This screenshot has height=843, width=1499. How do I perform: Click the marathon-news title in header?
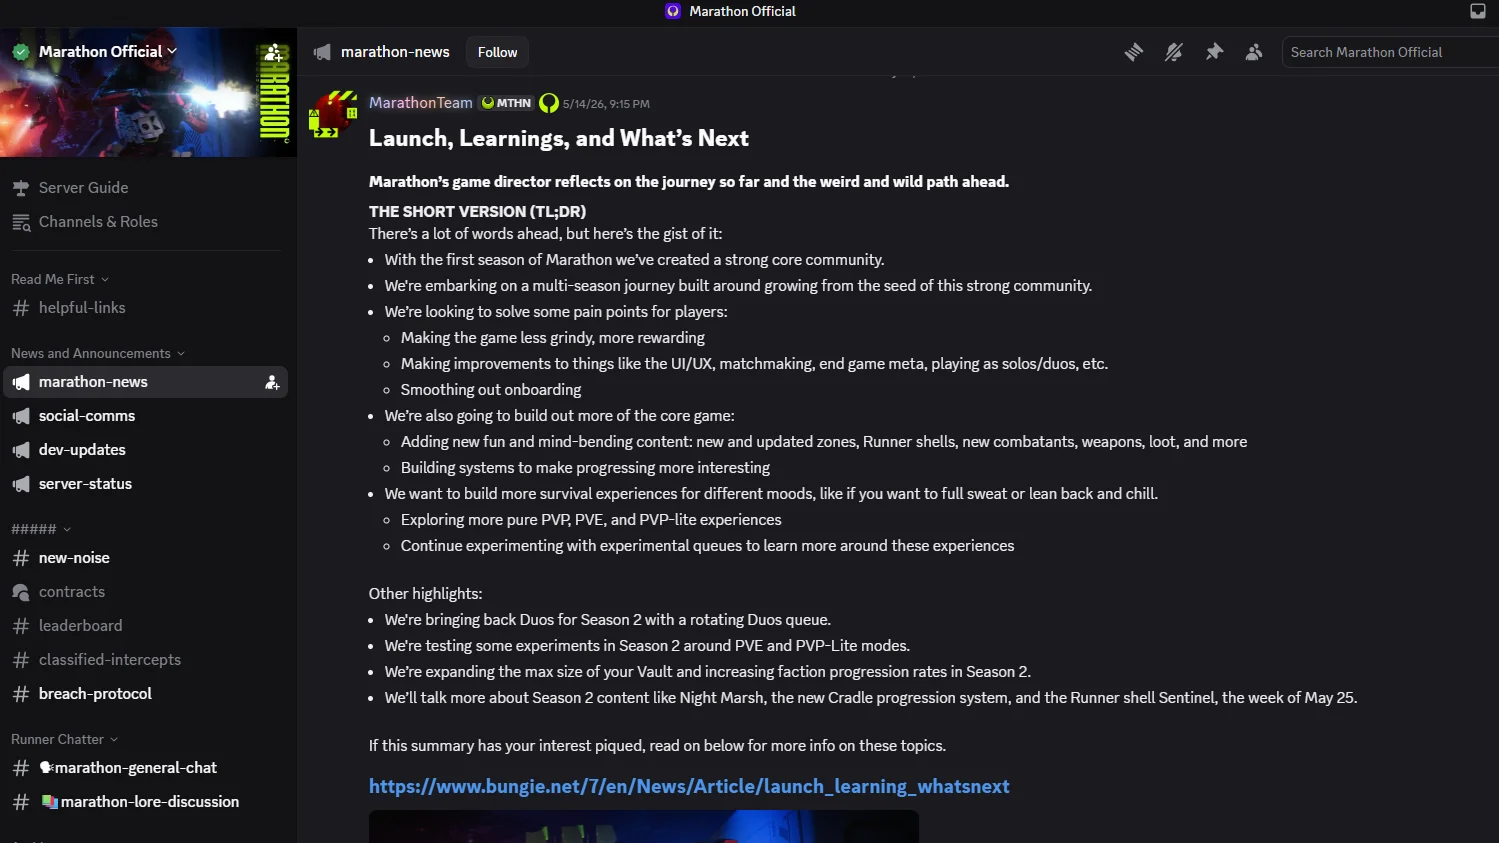point(395,52)
